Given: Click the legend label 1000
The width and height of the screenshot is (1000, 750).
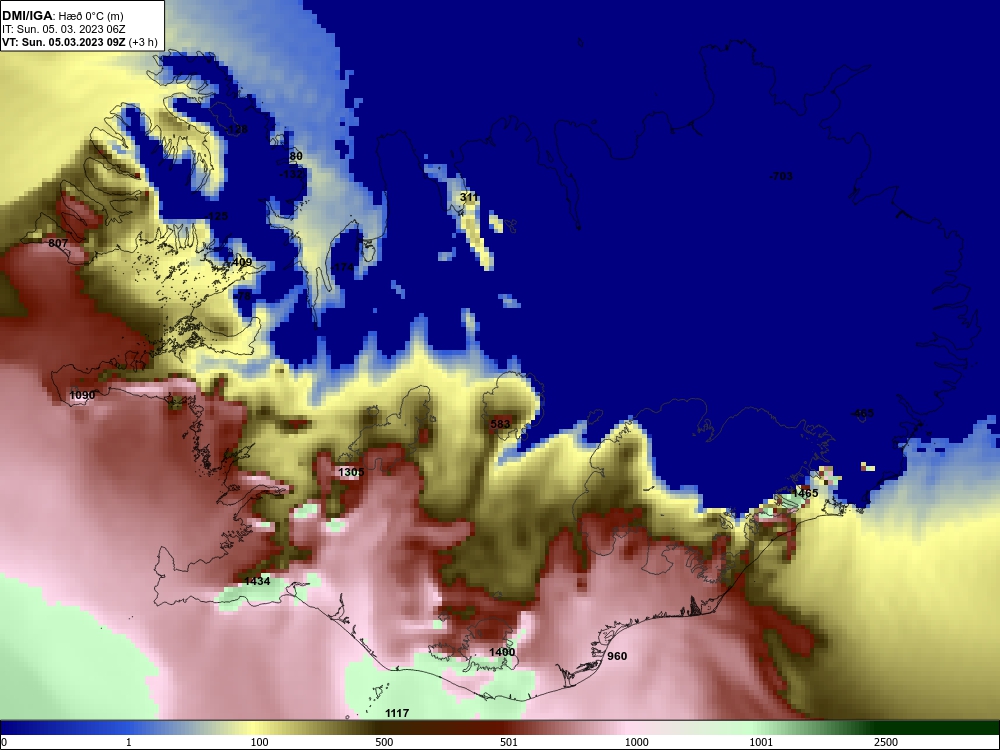Looking at the screenshot, I should click(x=636, y=742).
